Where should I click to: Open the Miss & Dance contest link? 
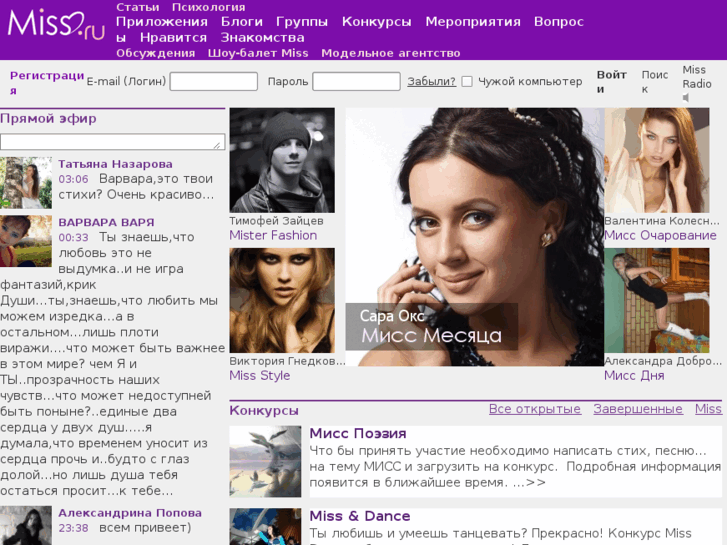coord(359,516)
